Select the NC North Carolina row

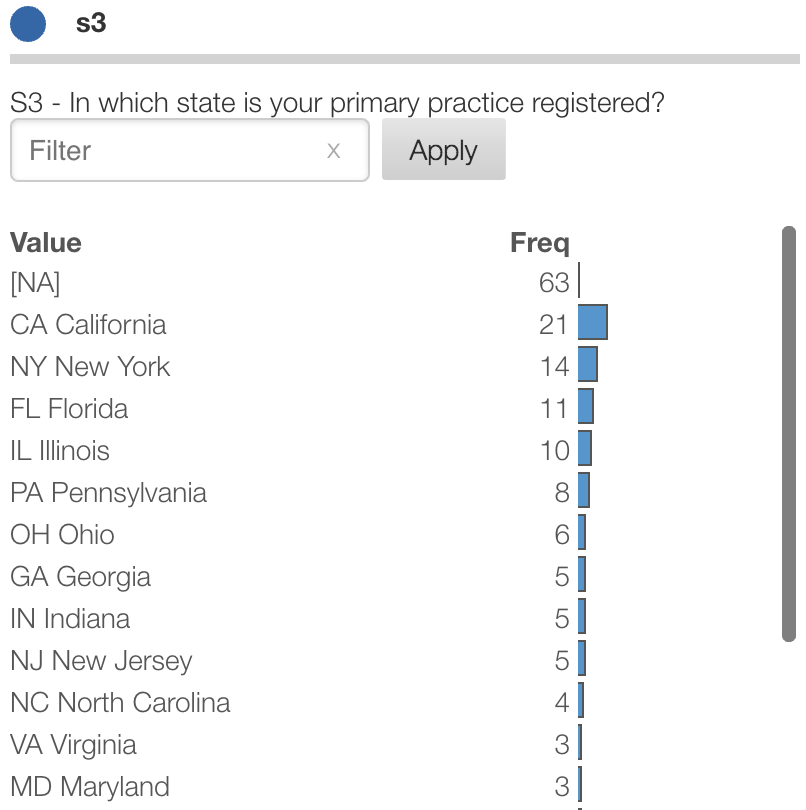[120, 703]
